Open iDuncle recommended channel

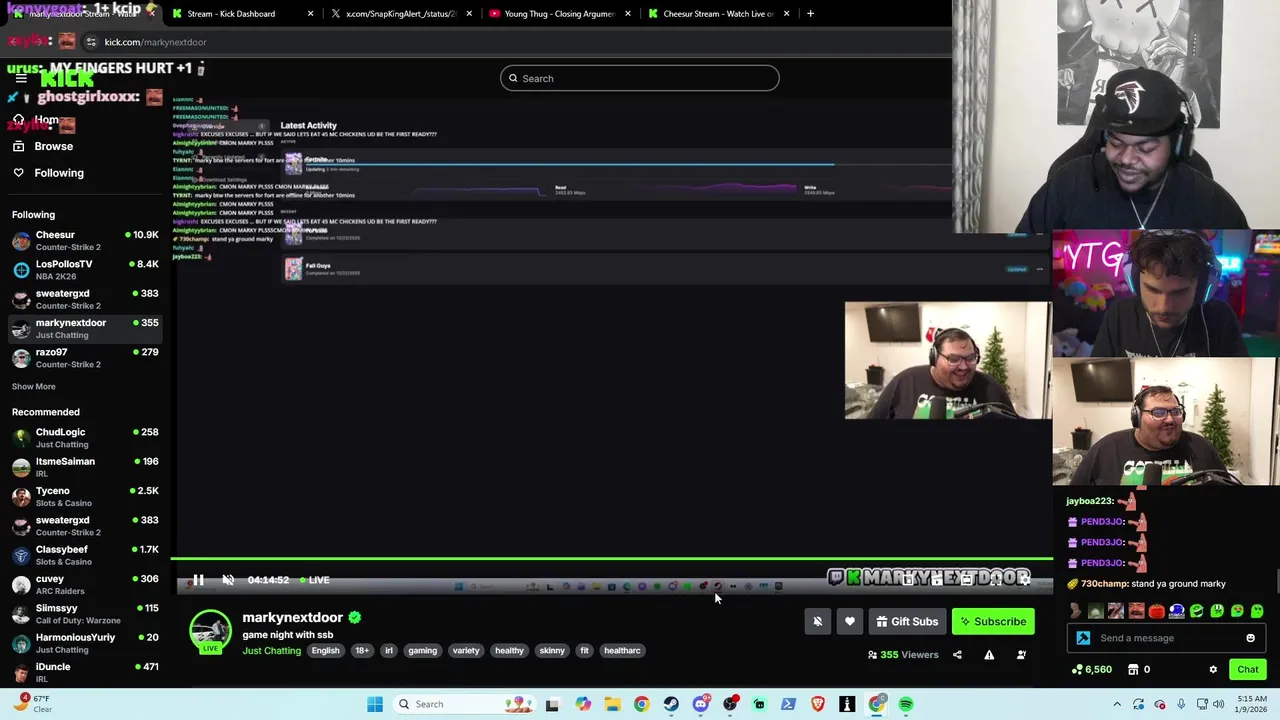pyautogui.click(x=85, y=672)
